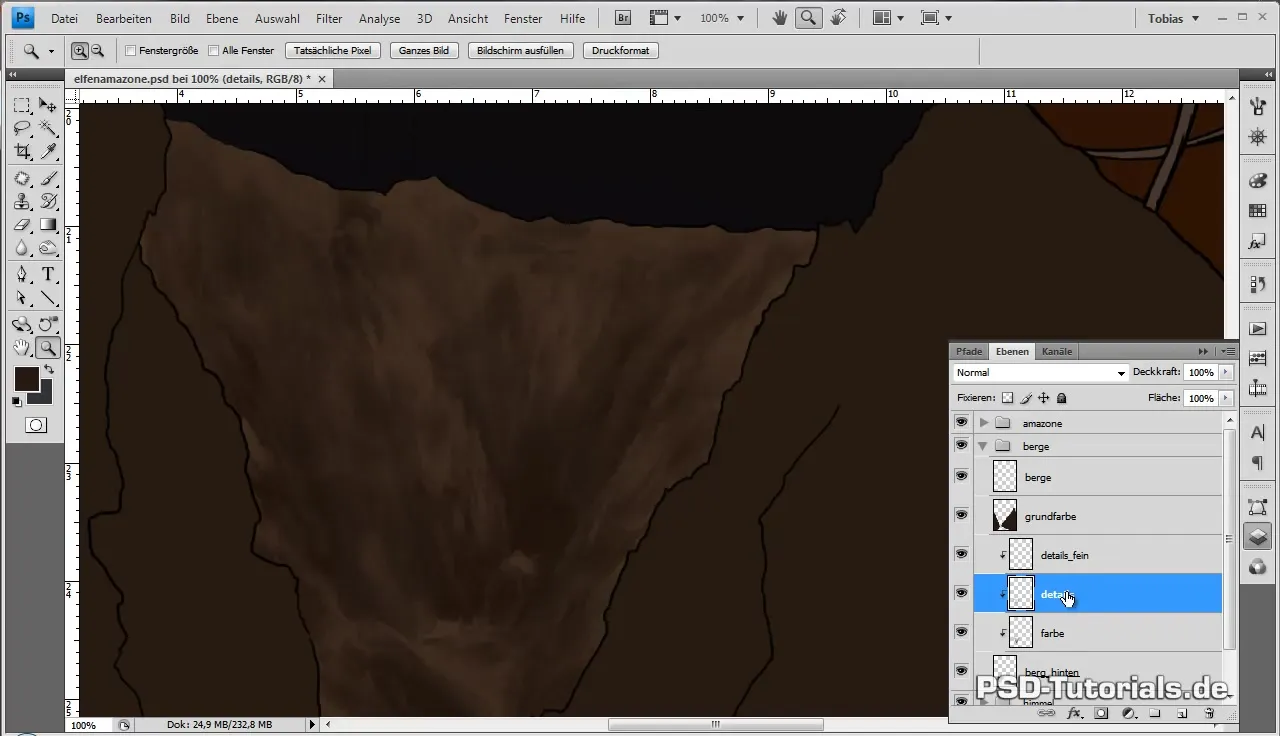Image resolution: width=1280 pixels, height=736 pixels.
Task: Toggle Quick Mask mode
Action: click(36, 425)
